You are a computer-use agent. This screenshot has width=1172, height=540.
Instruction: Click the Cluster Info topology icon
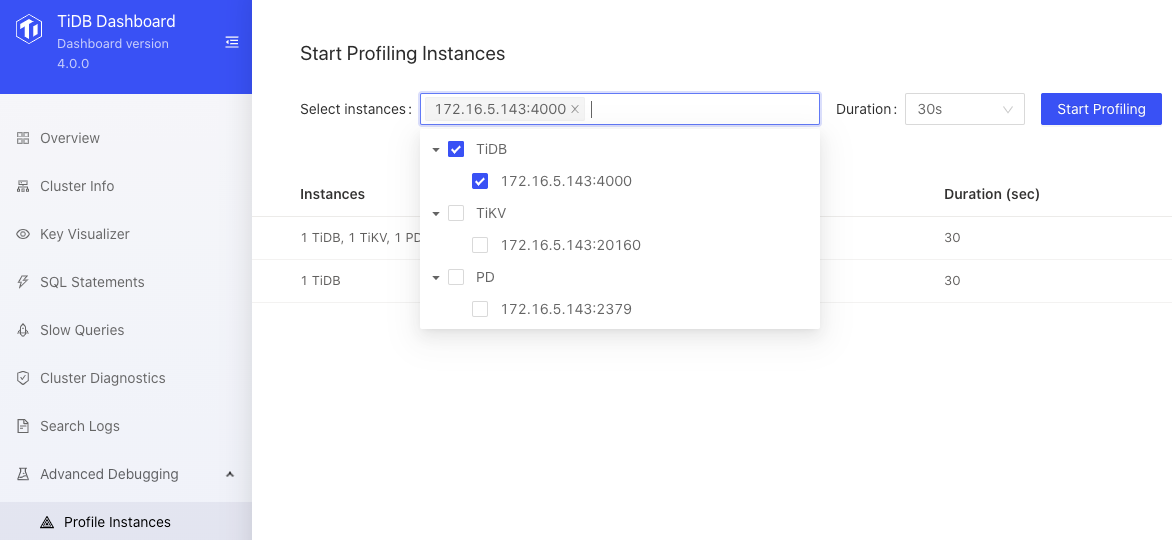click(23, 186)
